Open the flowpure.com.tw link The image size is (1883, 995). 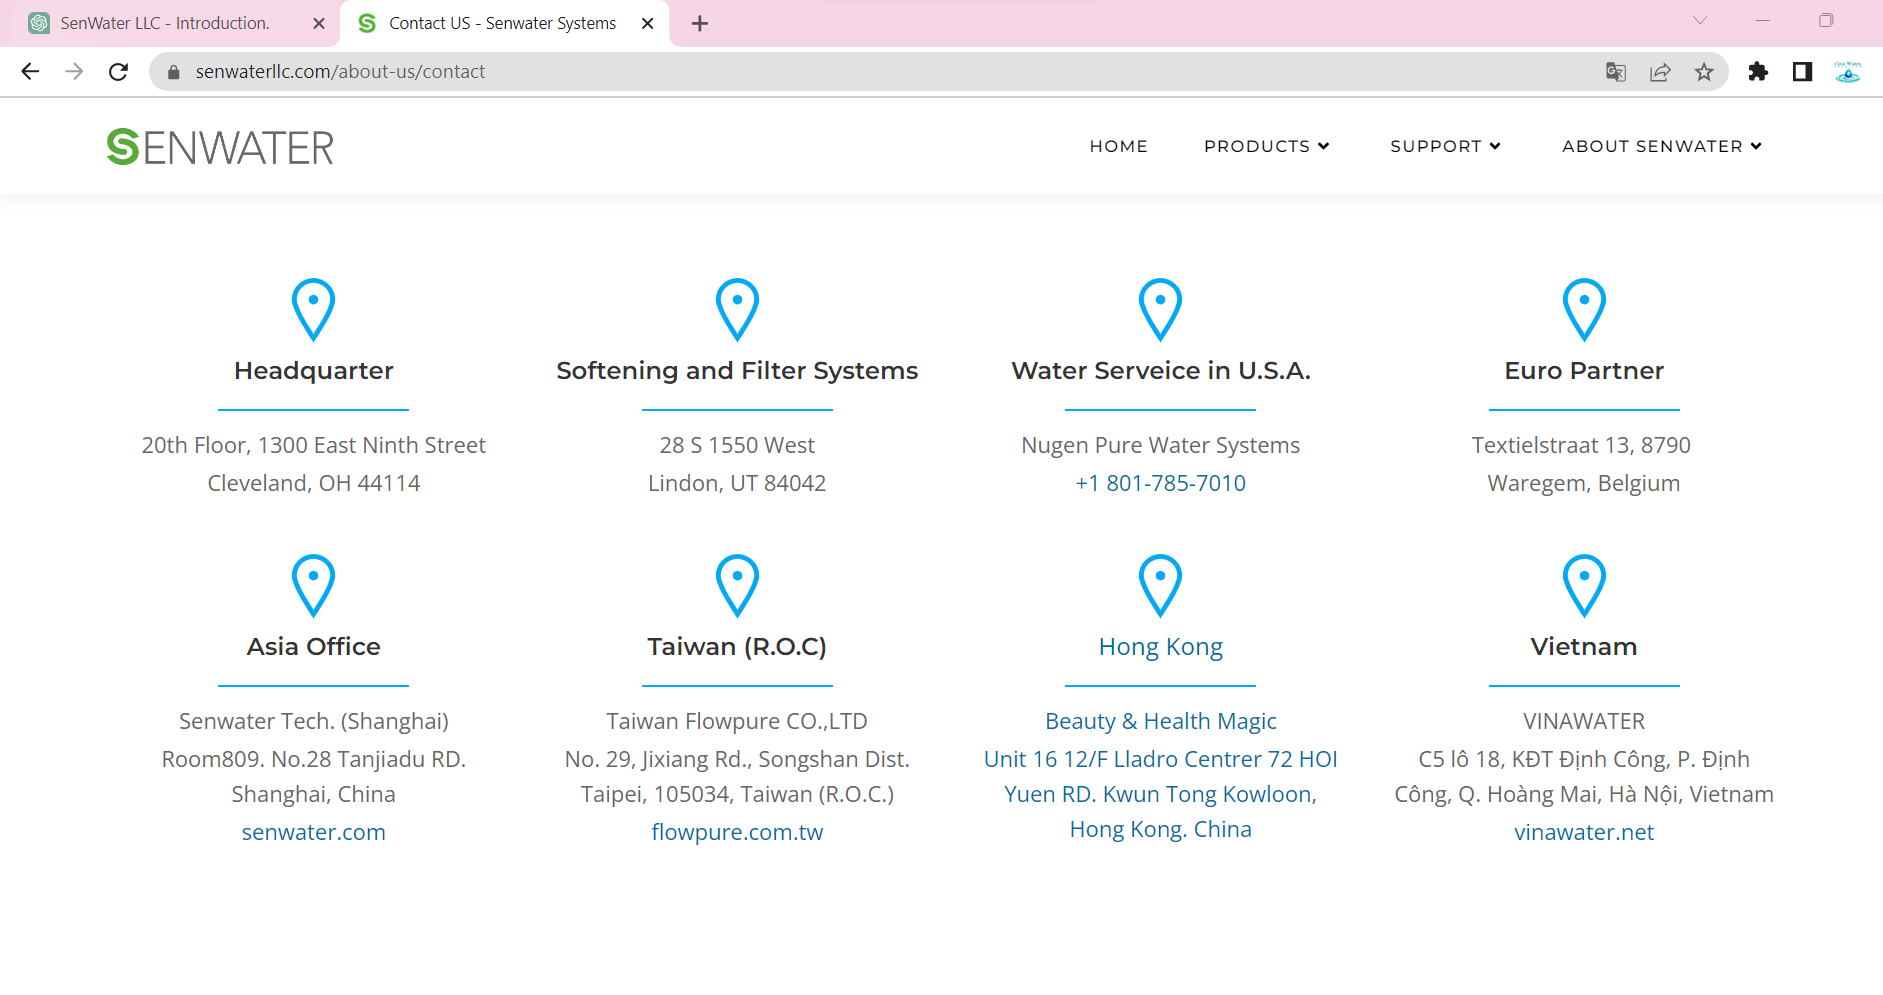click(x=737, y=832)
